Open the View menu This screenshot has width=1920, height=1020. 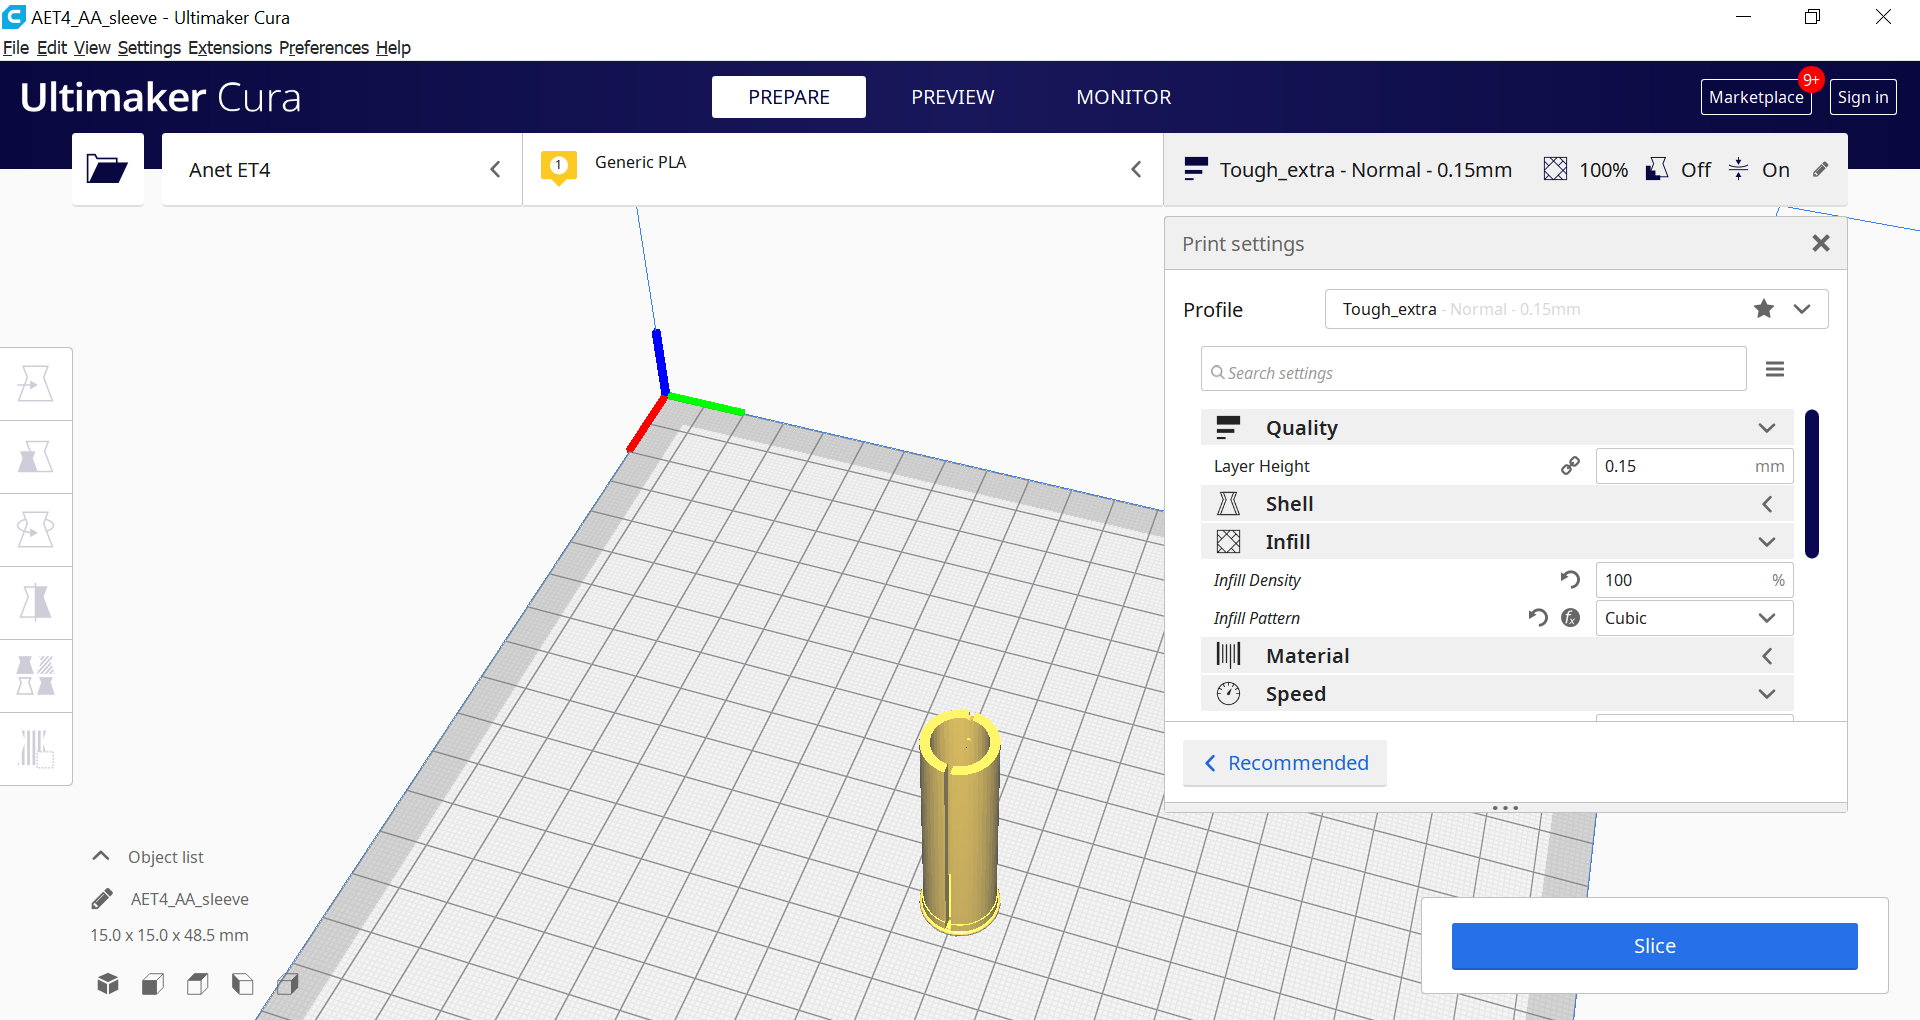point(92,48)
